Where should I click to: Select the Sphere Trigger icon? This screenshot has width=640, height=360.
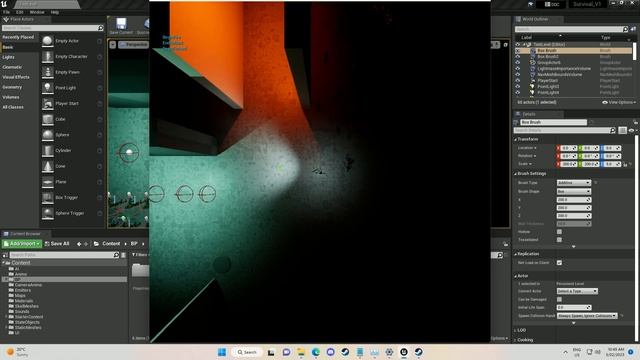coord(48,213)
